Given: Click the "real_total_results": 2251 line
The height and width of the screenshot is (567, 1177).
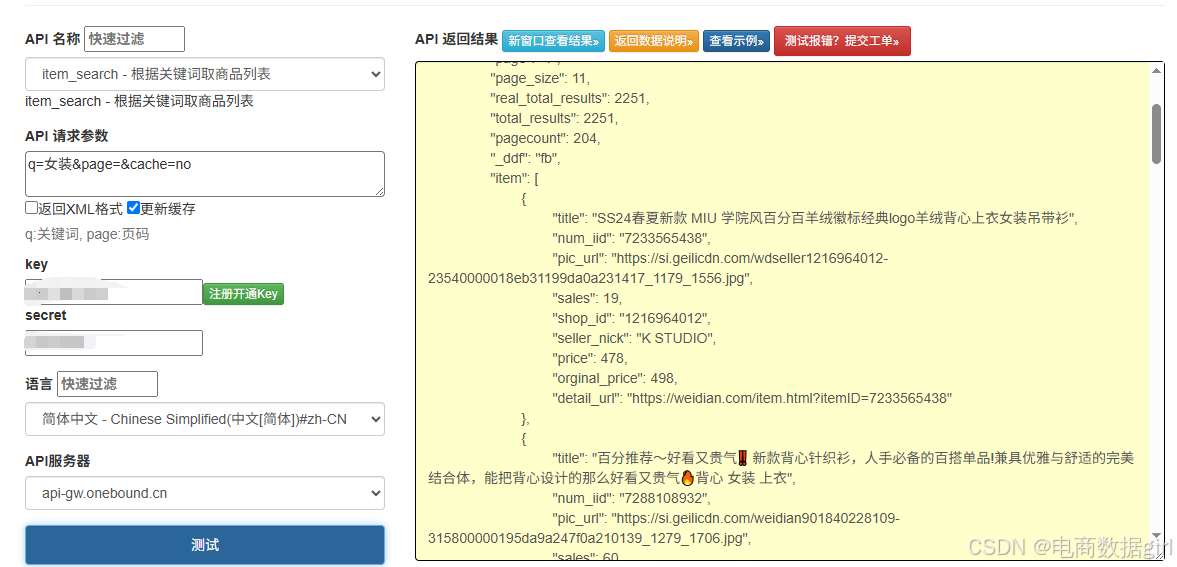Looking at the screenshot, I should [569, 98].
